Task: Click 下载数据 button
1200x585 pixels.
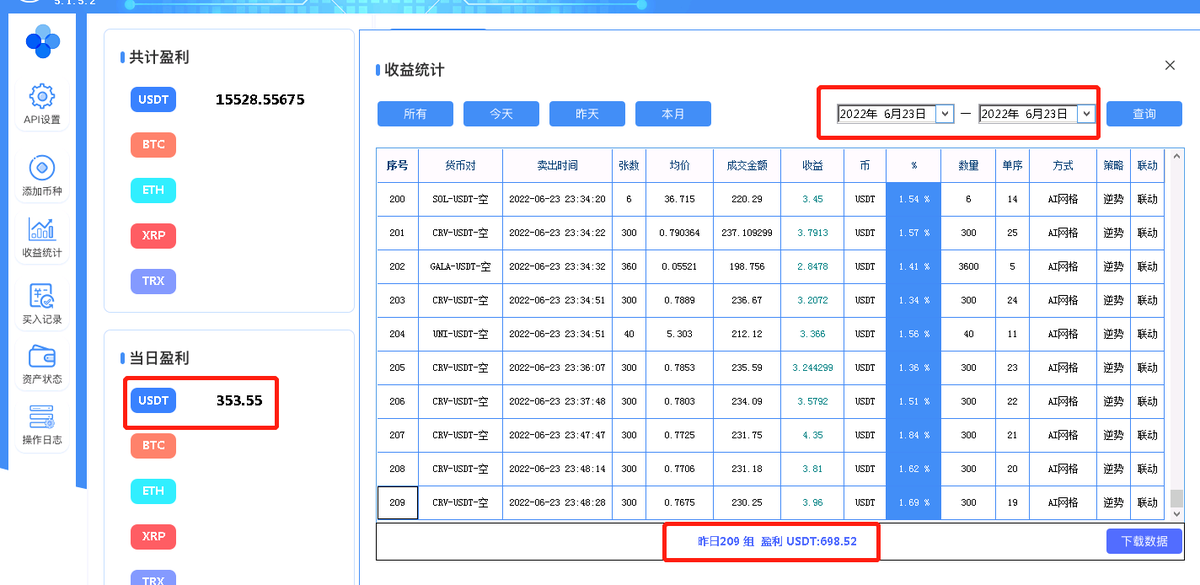Action: point(1144,541)
